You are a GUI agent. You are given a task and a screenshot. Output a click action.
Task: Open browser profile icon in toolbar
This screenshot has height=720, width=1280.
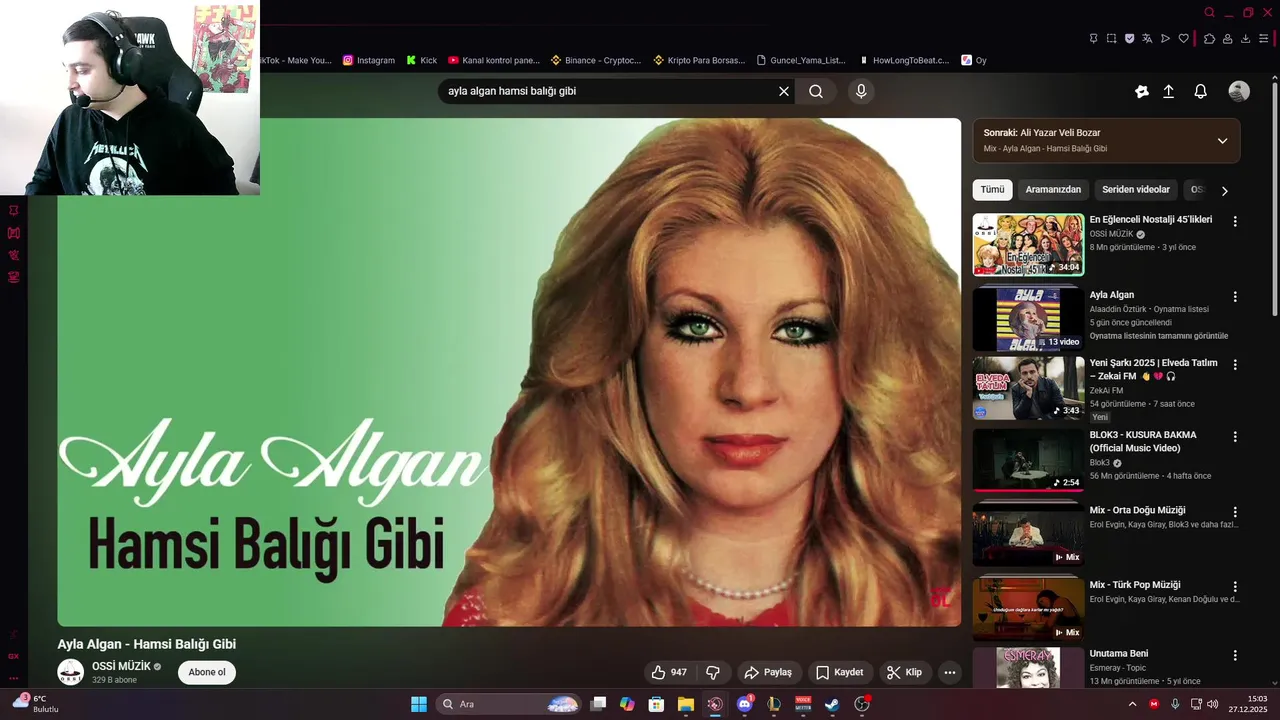click(x=1227, y=38)
